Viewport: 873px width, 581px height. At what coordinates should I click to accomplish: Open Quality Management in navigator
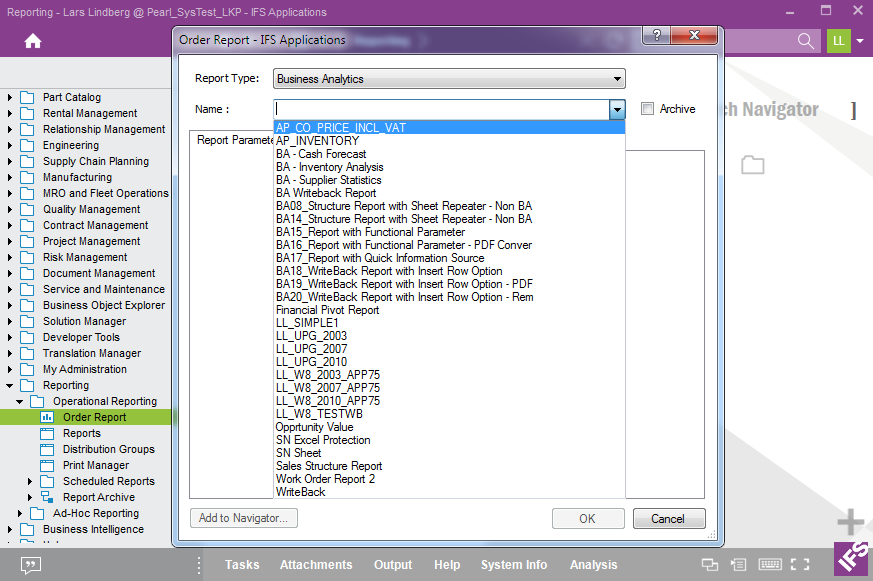point(91,209)
